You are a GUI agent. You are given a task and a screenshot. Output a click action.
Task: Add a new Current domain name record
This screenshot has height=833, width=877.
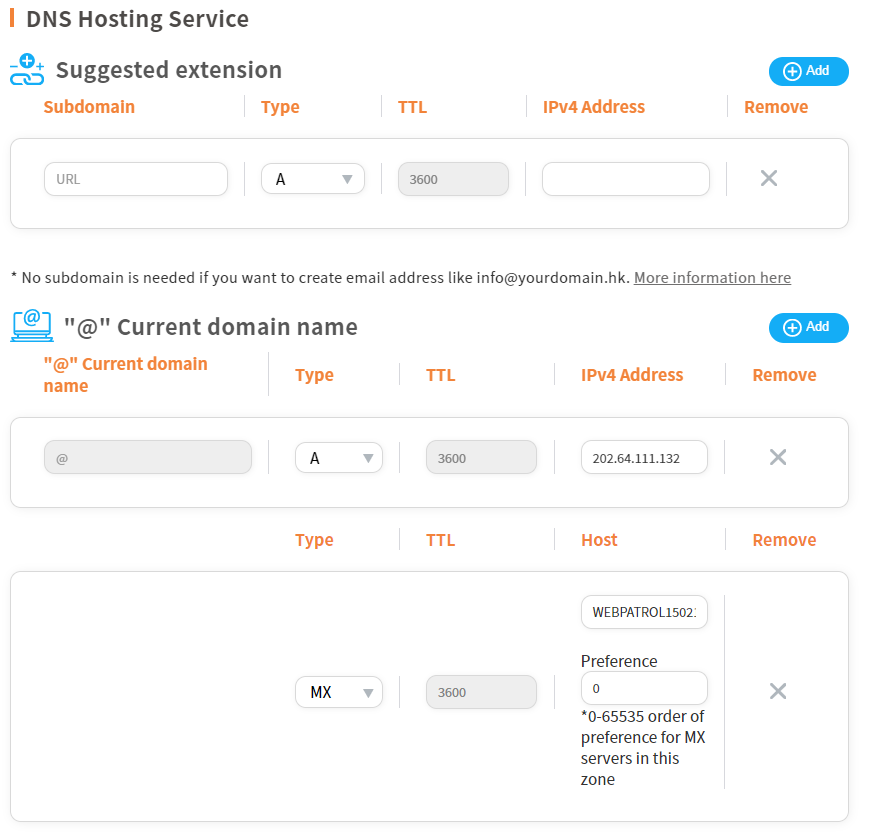click(x=808, y=327)
